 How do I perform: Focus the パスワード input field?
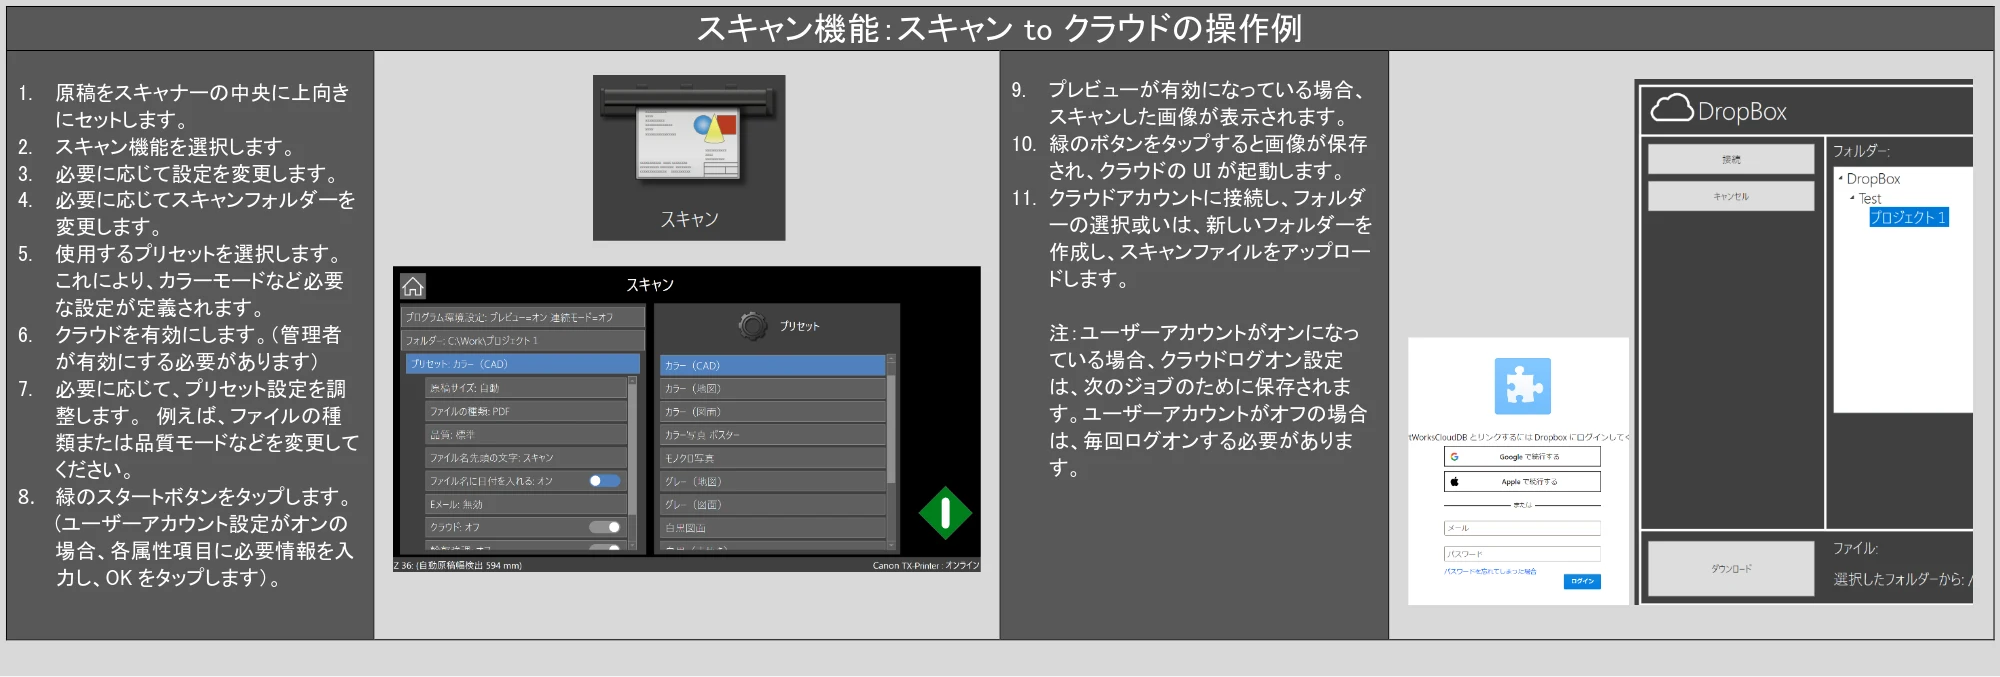1522,554
